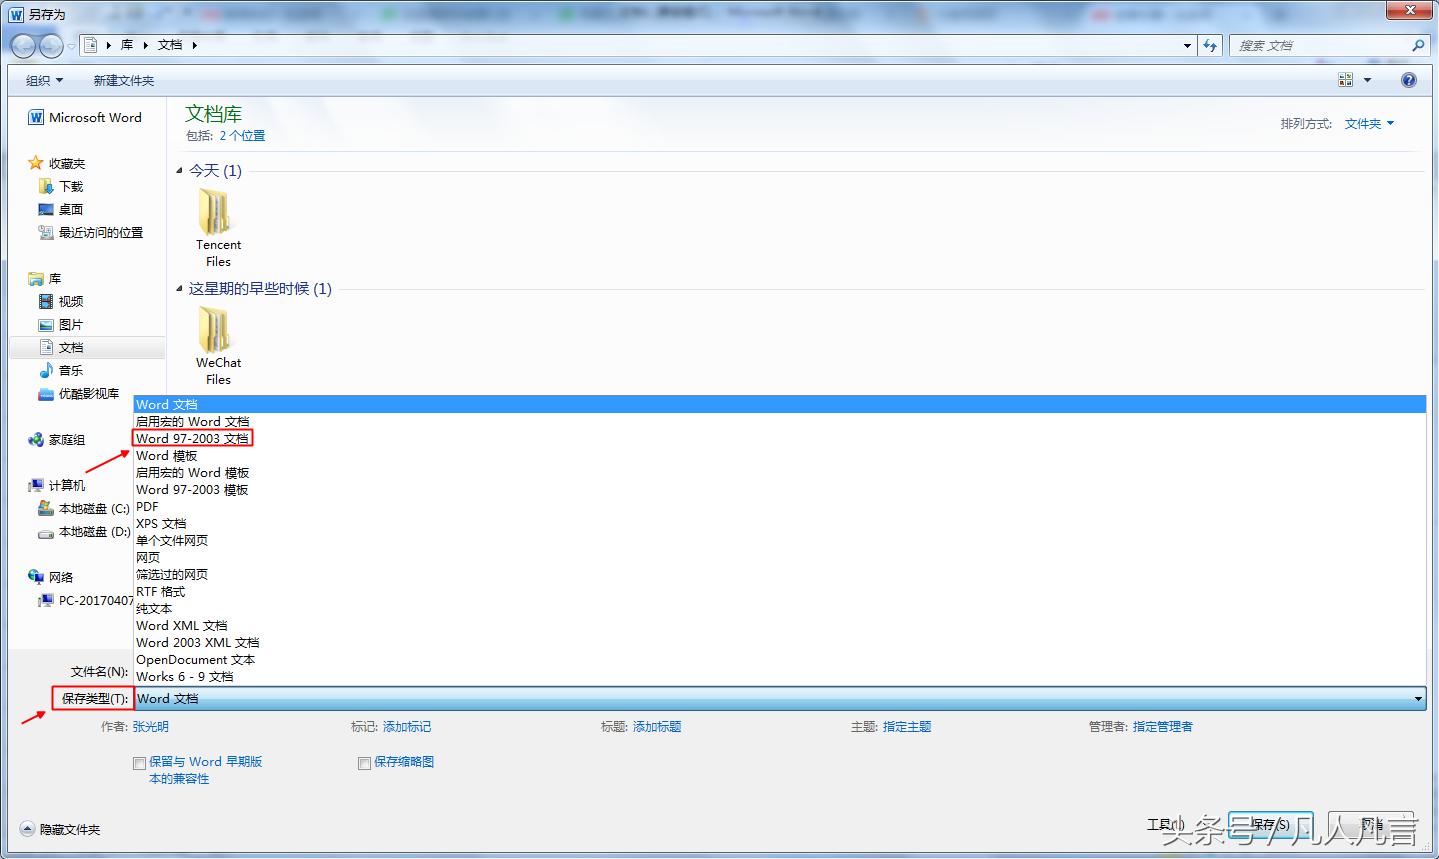Select 文档 library in sidebar

click(87, 347)
